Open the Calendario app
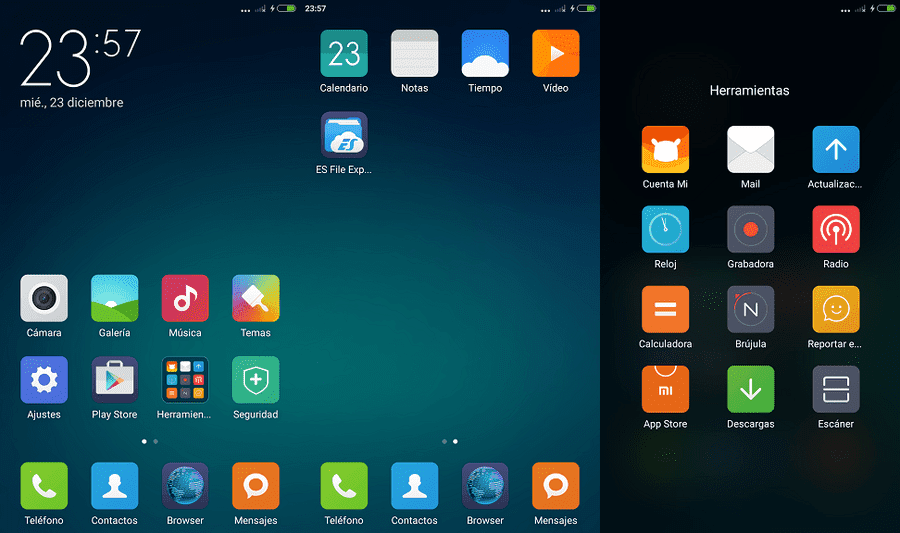 coord(344,53)
